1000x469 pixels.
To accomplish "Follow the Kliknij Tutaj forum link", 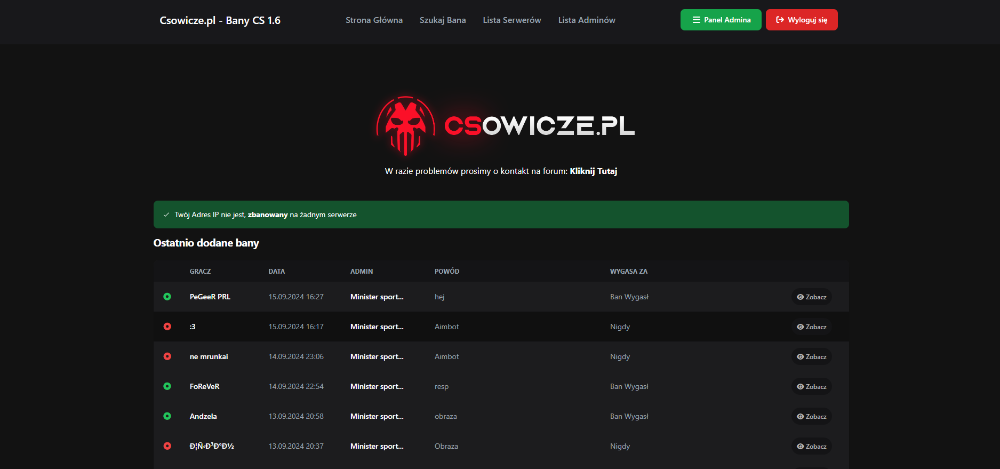I will [x=593, y=172].
